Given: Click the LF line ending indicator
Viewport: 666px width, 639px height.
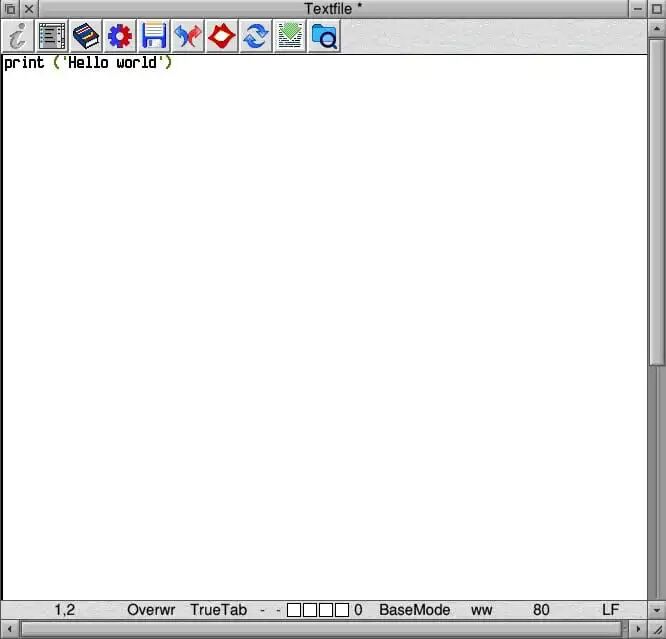Looking at the screenshot, I should [x=610, y=610].
